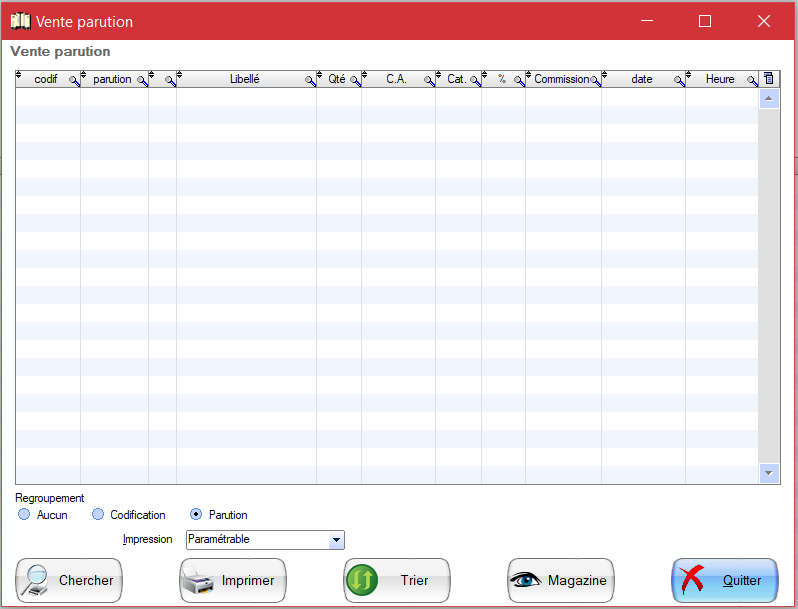This screenshot has width=798, height=609.
Task: Click the search icon in date column
Action: tap(679, 81)
